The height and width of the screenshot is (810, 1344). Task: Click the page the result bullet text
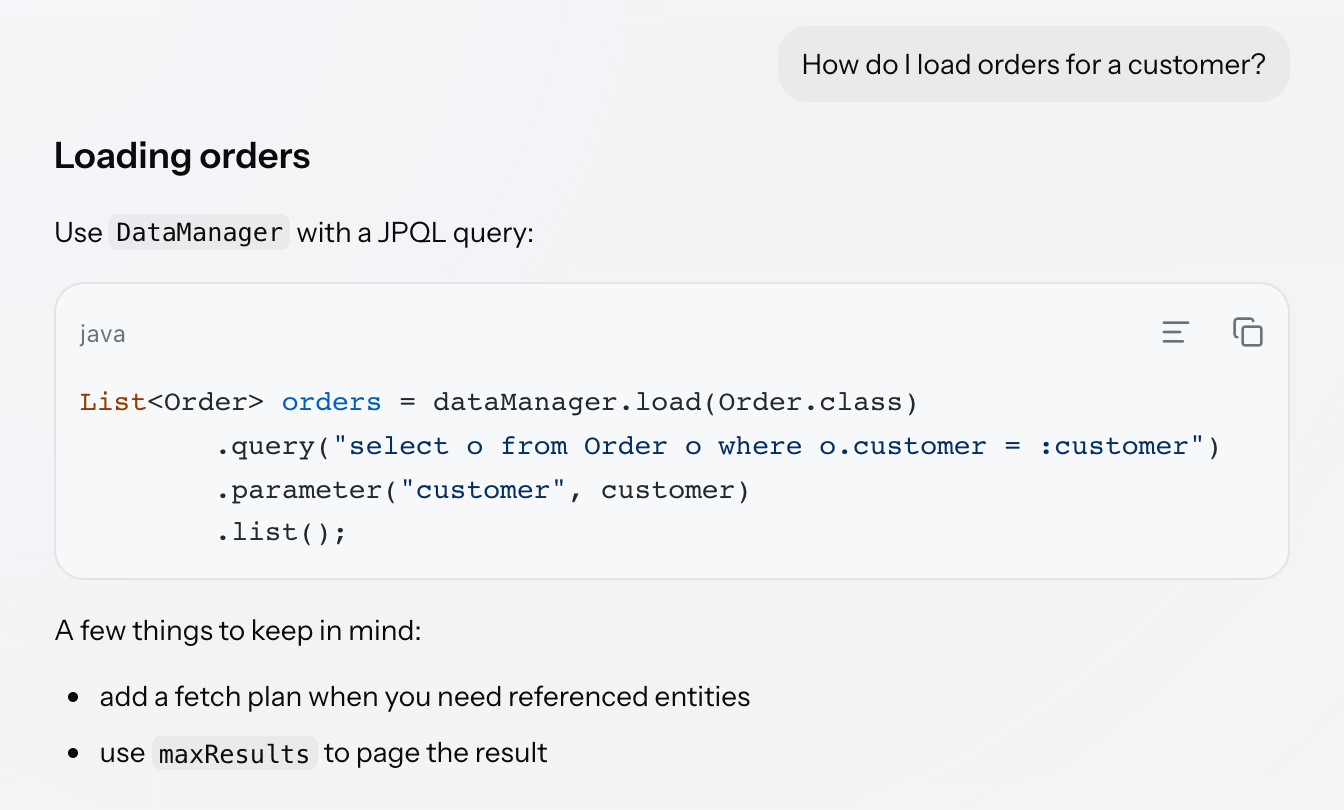point(435,752)
